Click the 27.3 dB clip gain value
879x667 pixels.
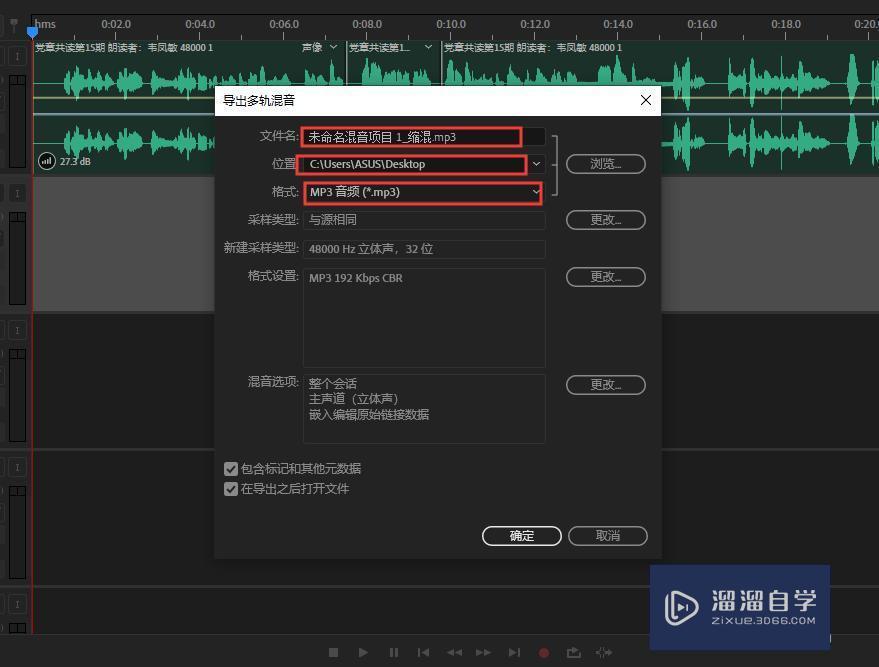point(75,161)
